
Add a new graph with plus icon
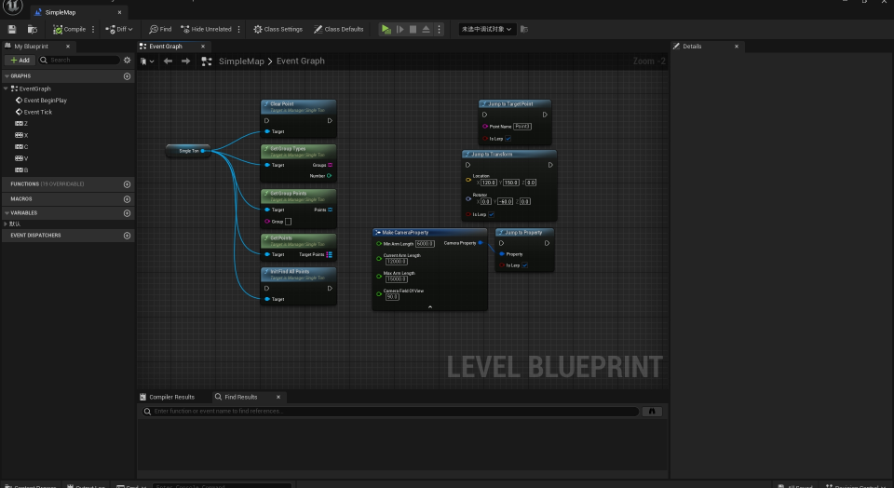click(x=127, y=76)
